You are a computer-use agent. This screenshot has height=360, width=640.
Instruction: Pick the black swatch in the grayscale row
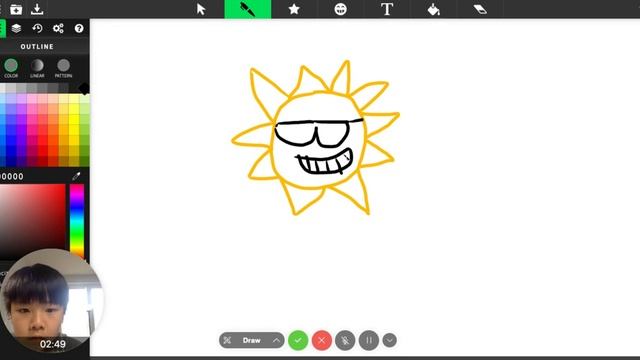click(84, 88)
